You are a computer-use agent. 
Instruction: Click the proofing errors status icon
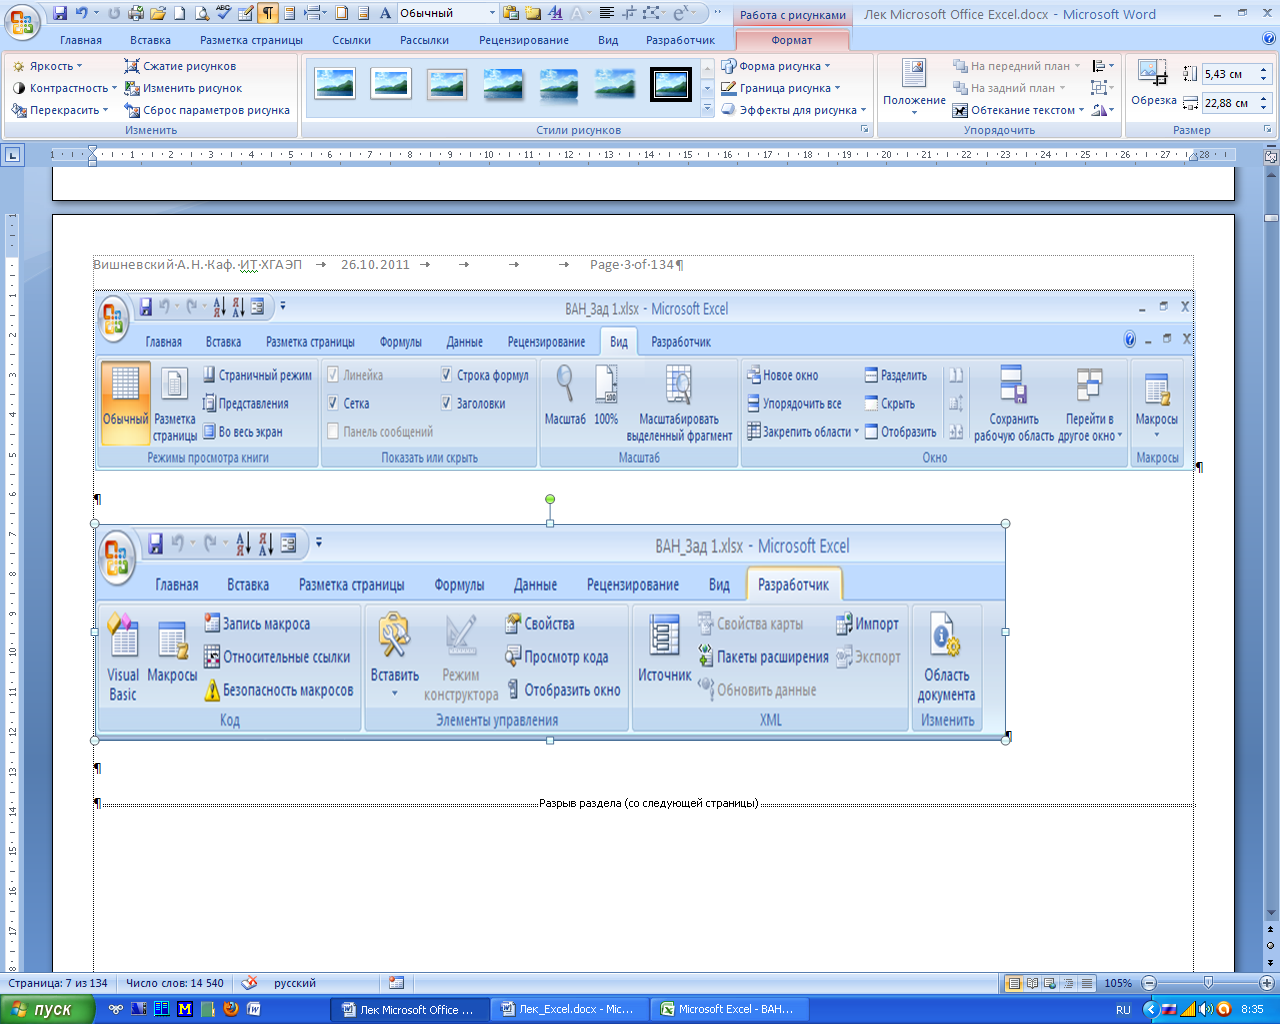tap(250, 983)
